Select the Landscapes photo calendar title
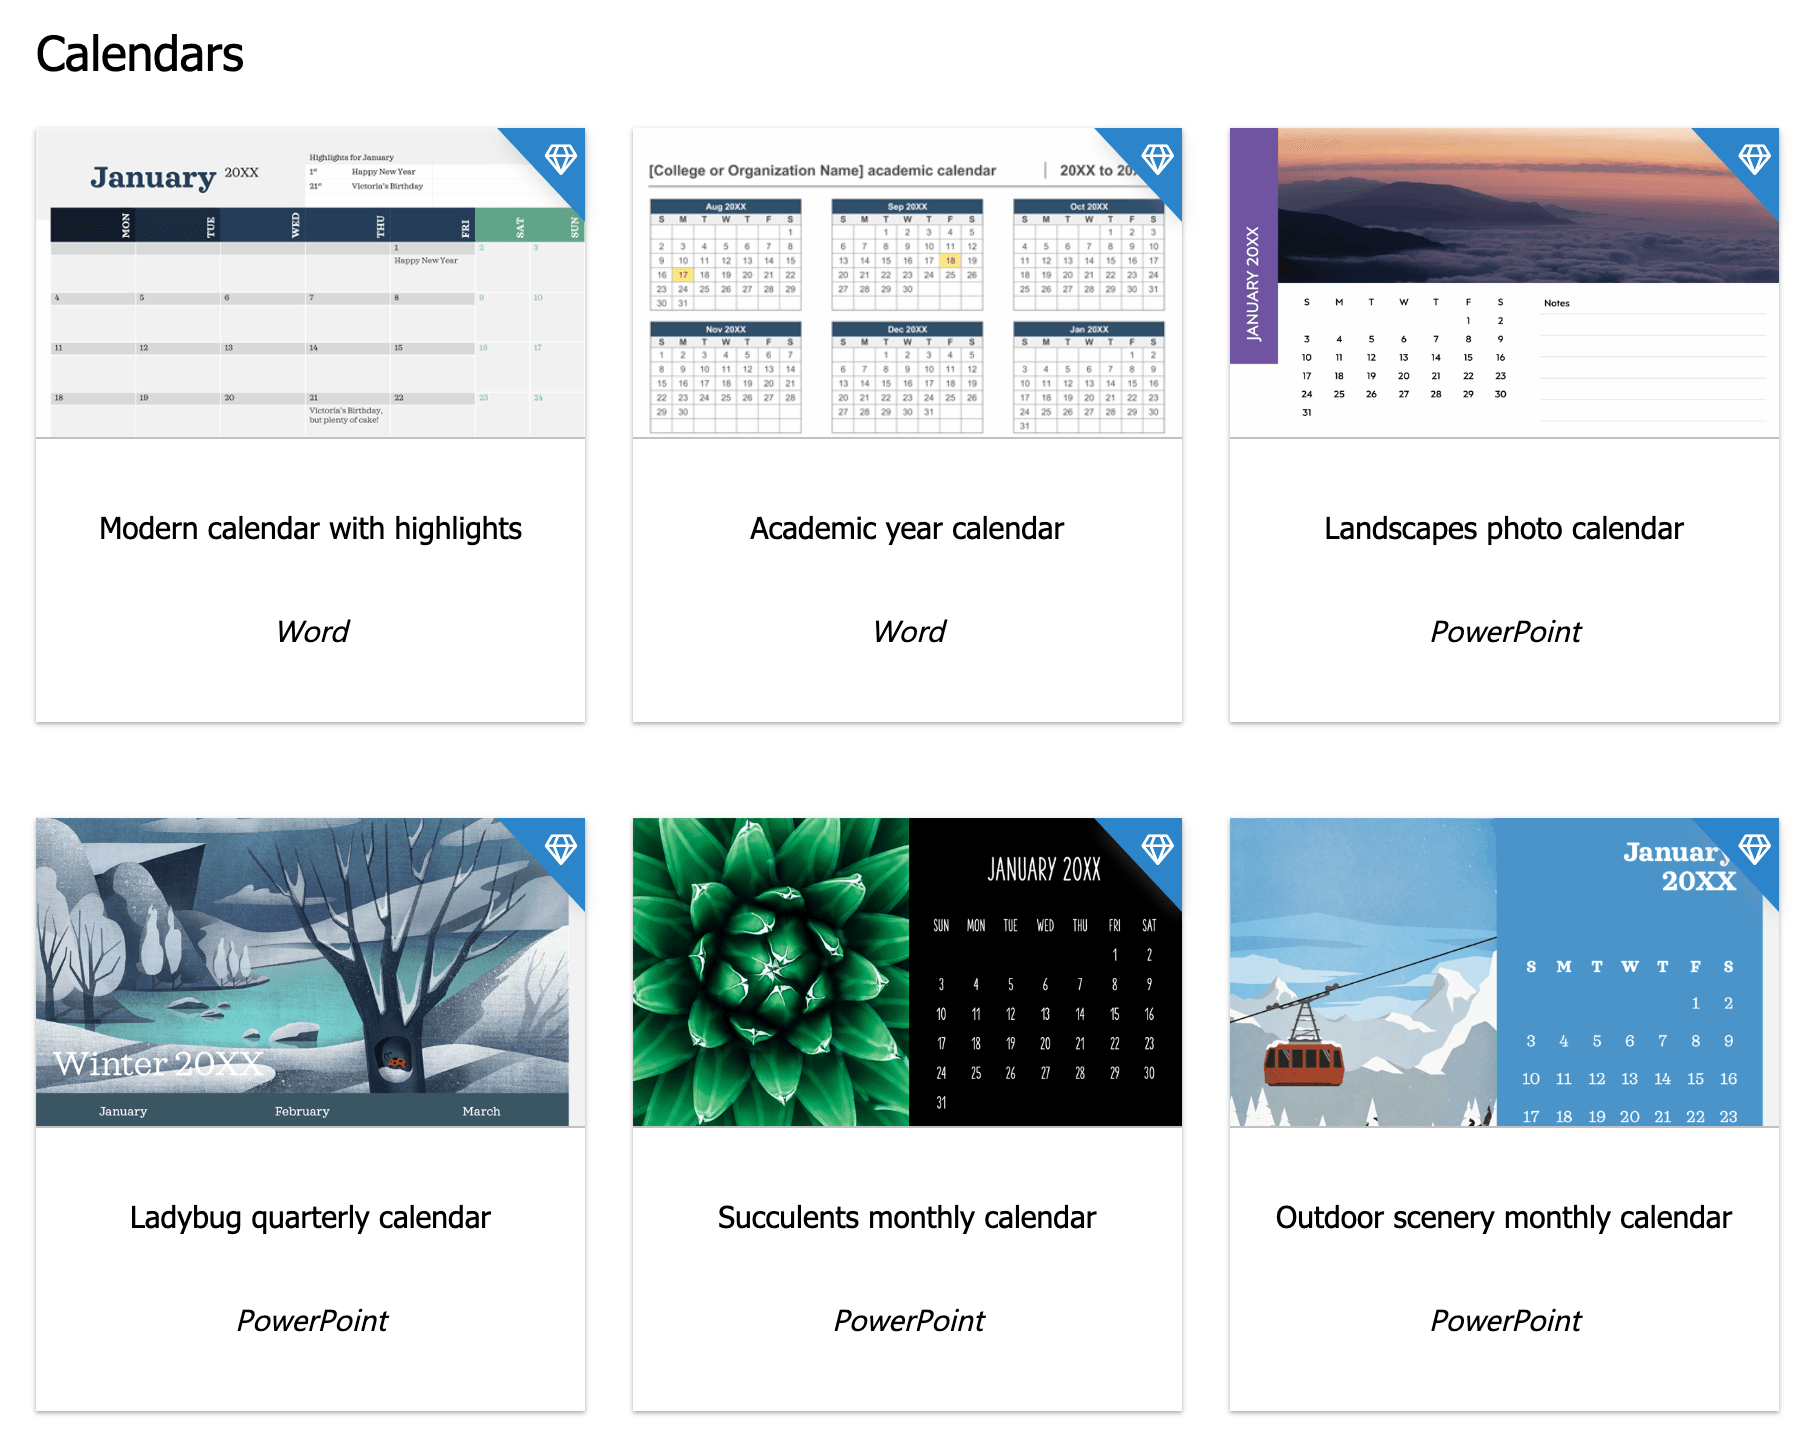The height and width of the screenshot is (1436, 1810). pyautogui.click(x=1502, y=528)
